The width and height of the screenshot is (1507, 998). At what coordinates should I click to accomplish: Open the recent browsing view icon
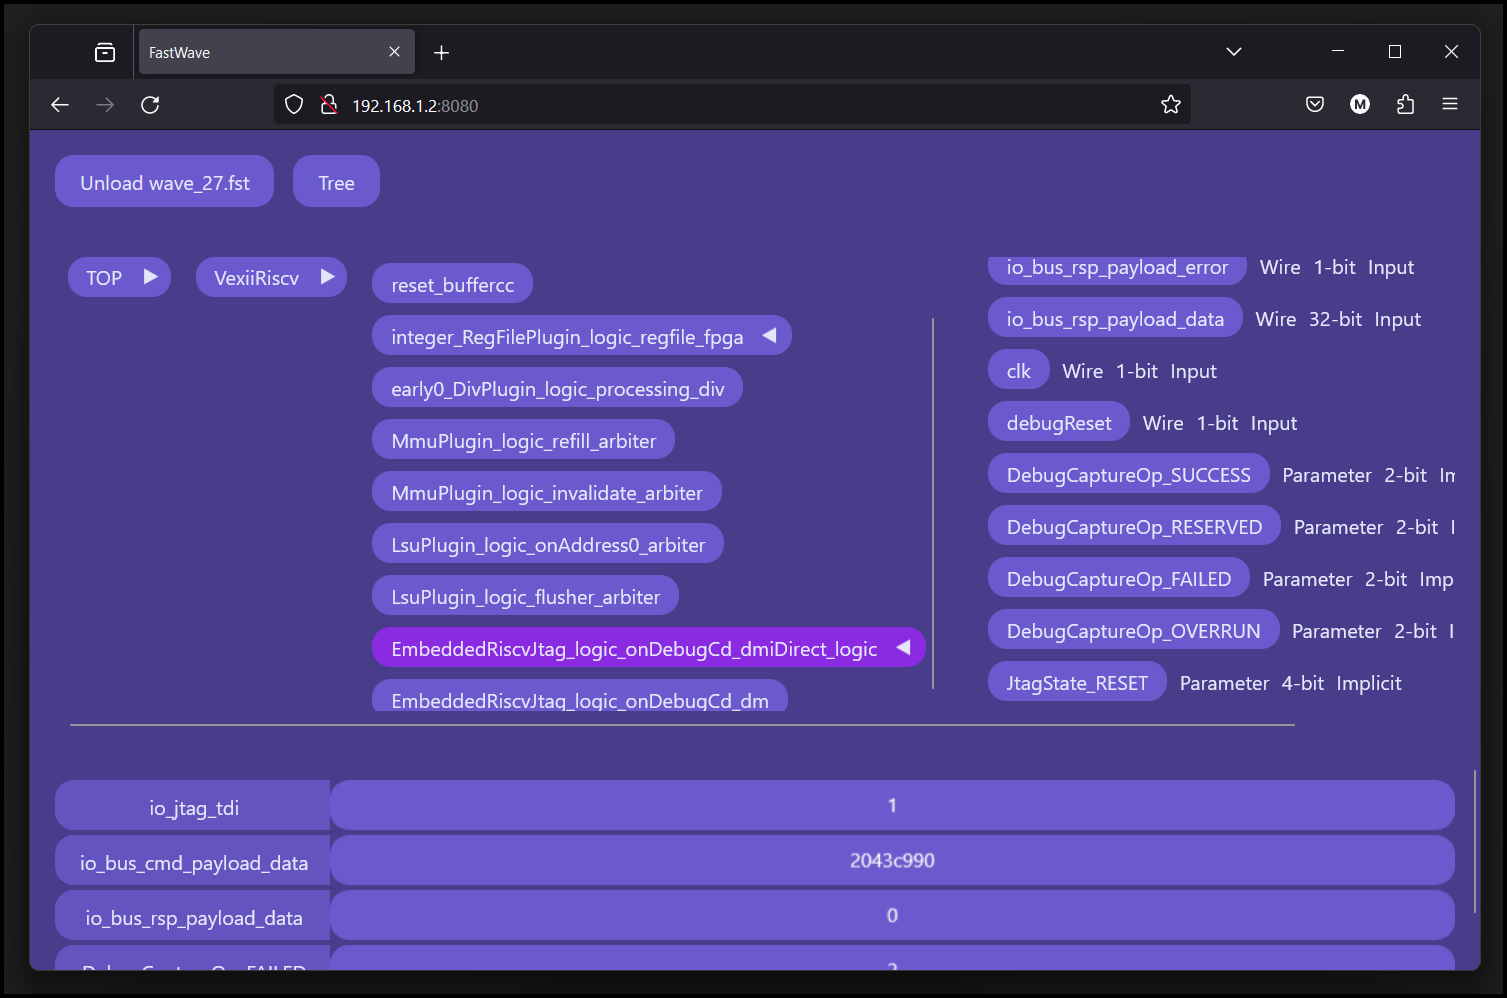pyautogui.click(x=105, y=52)
